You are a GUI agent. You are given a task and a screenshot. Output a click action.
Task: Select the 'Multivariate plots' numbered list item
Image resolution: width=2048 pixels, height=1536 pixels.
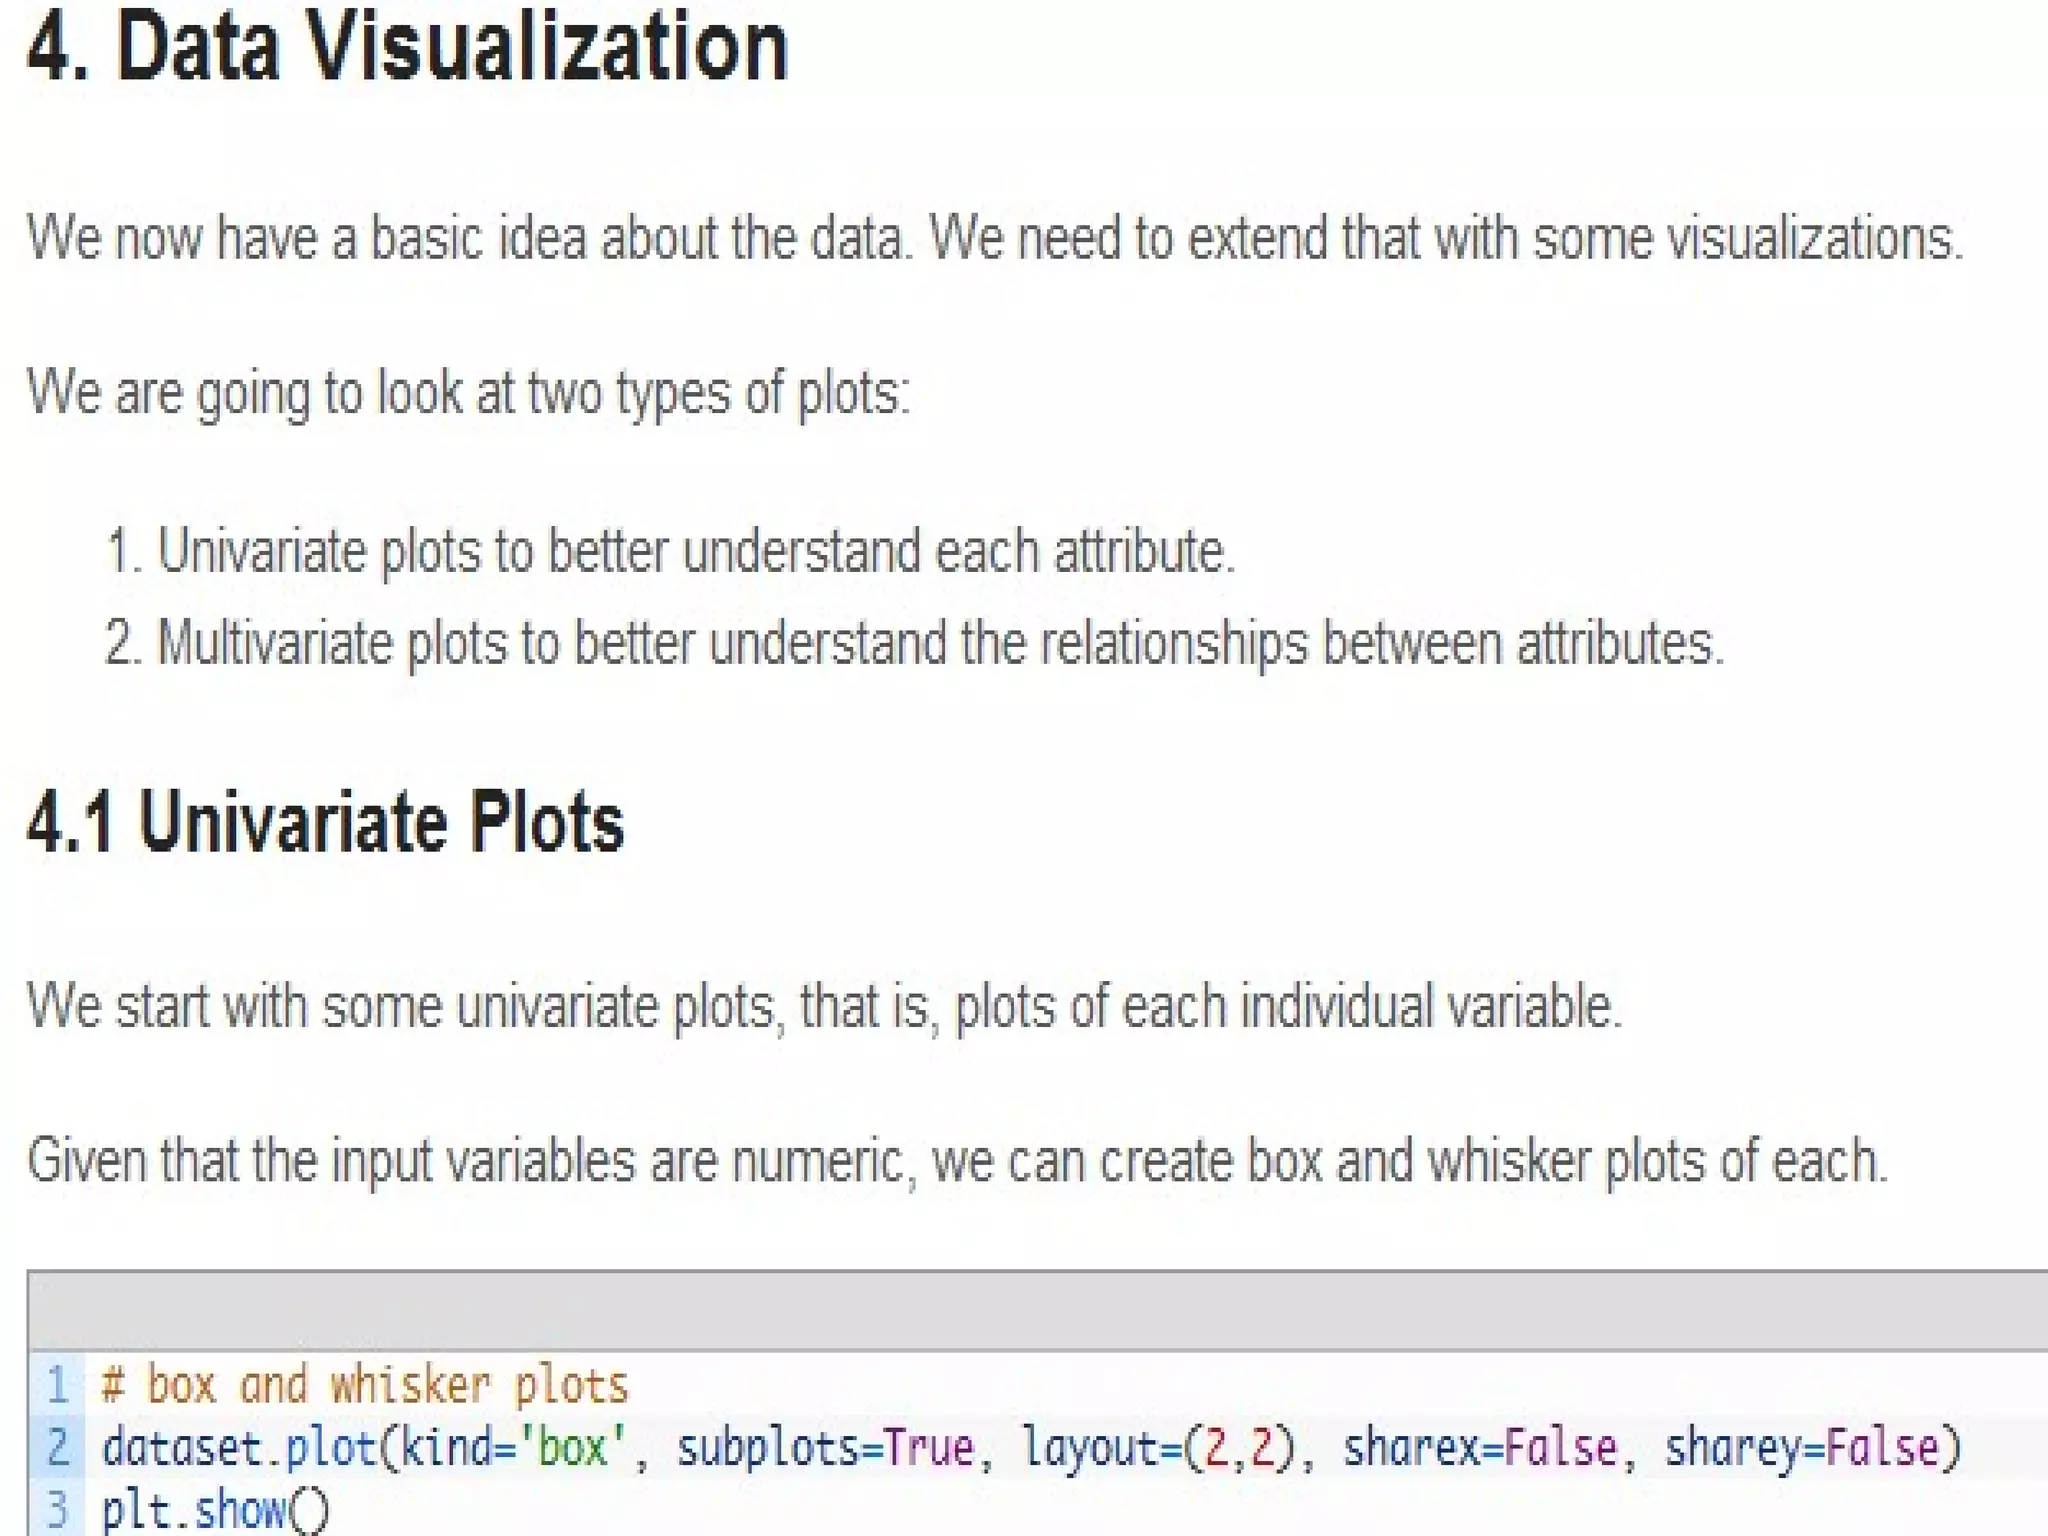pyautogui.click(x=915, y=643)
